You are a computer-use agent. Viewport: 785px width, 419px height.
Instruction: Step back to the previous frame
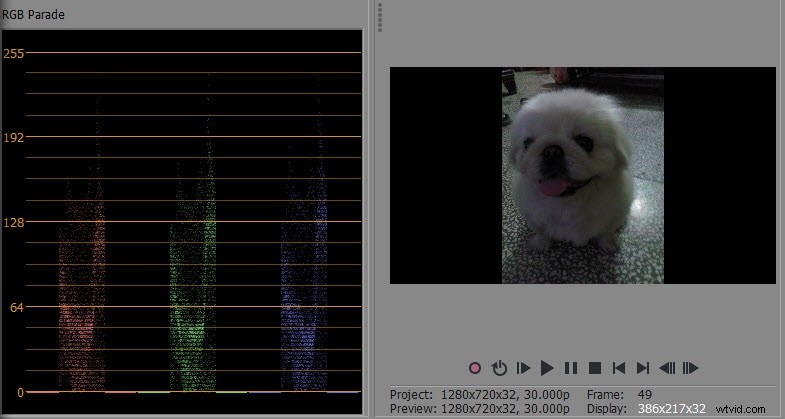tap(667, 368)
